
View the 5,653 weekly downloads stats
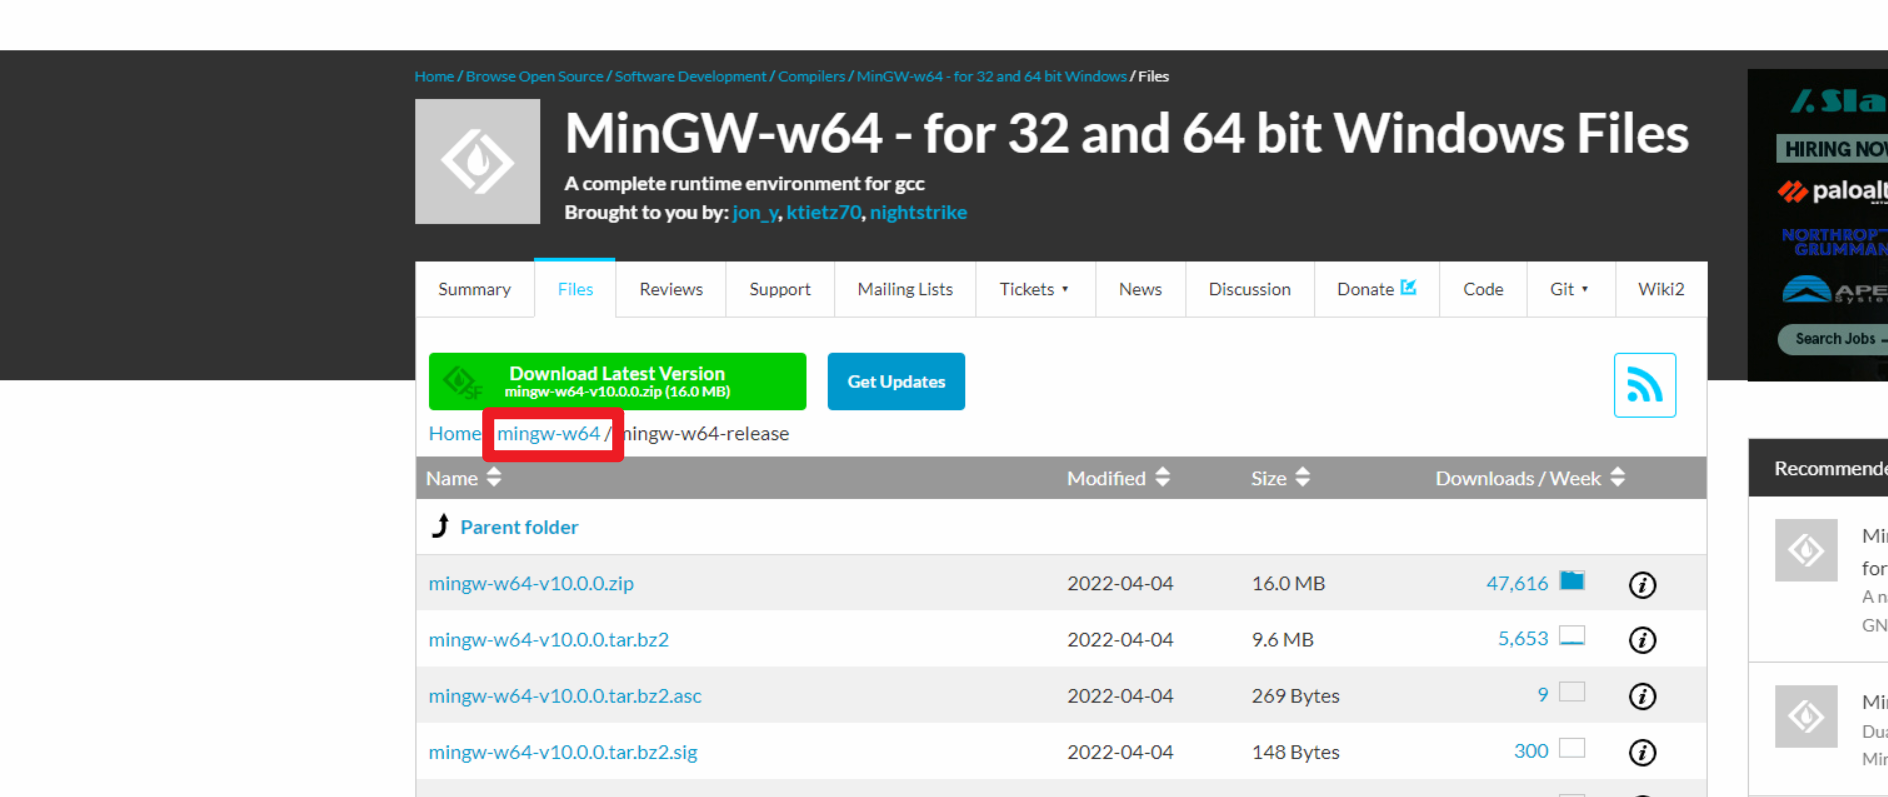1523,638
